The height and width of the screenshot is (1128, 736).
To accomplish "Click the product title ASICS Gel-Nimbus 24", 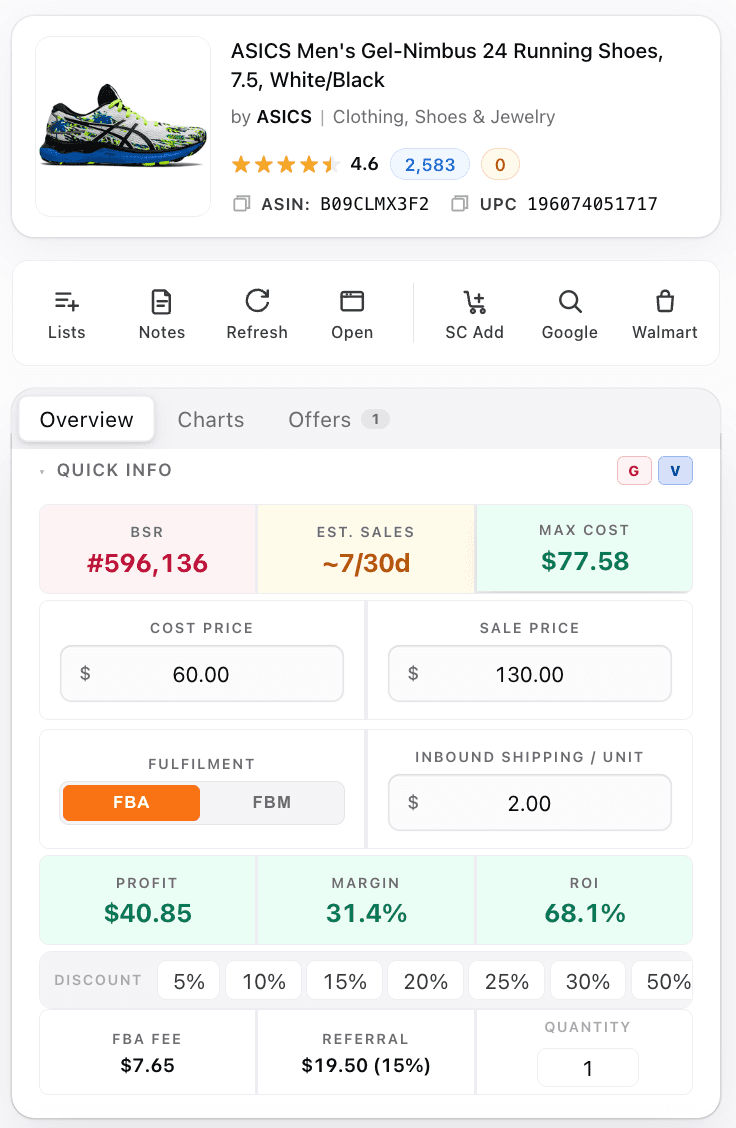I will pos(447,65).
